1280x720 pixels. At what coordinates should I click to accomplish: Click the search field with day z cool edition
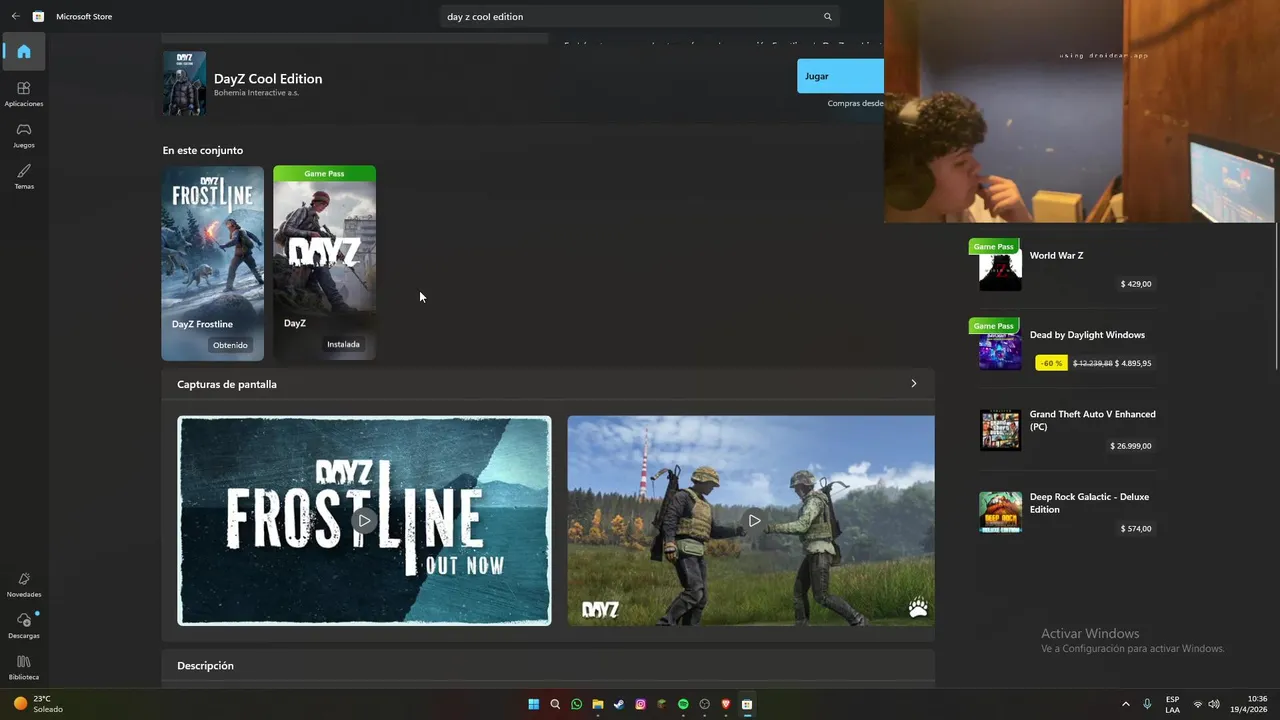pos(640,17)
